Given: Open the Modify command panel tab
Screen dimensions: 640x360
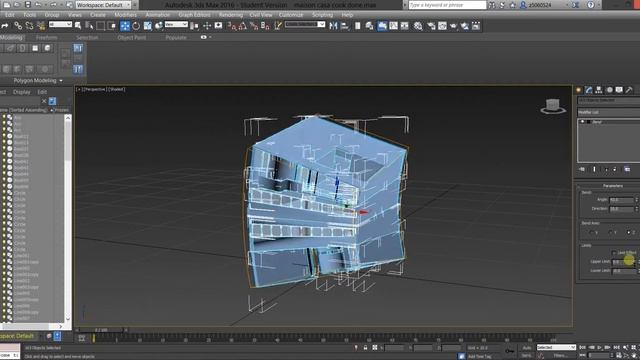Looking at the screenshot, I should [x=589, y=90].
